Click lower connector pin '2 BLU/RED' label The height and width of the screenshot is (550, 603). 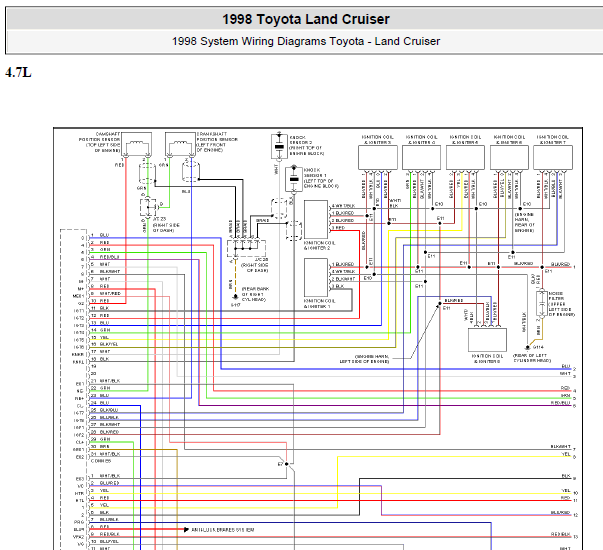[x=105, y=483]
